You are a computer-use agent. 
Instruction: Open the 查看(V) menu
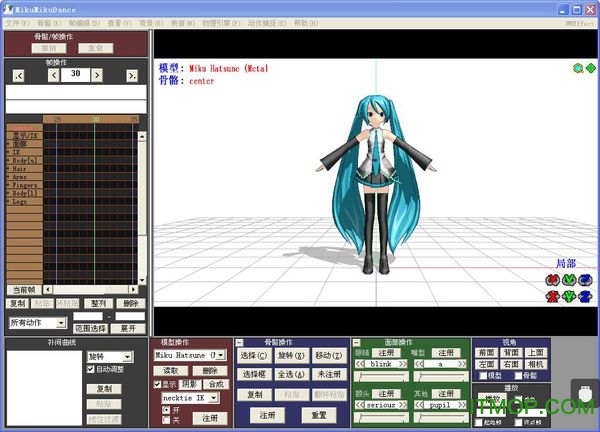(x=119, y=23)
